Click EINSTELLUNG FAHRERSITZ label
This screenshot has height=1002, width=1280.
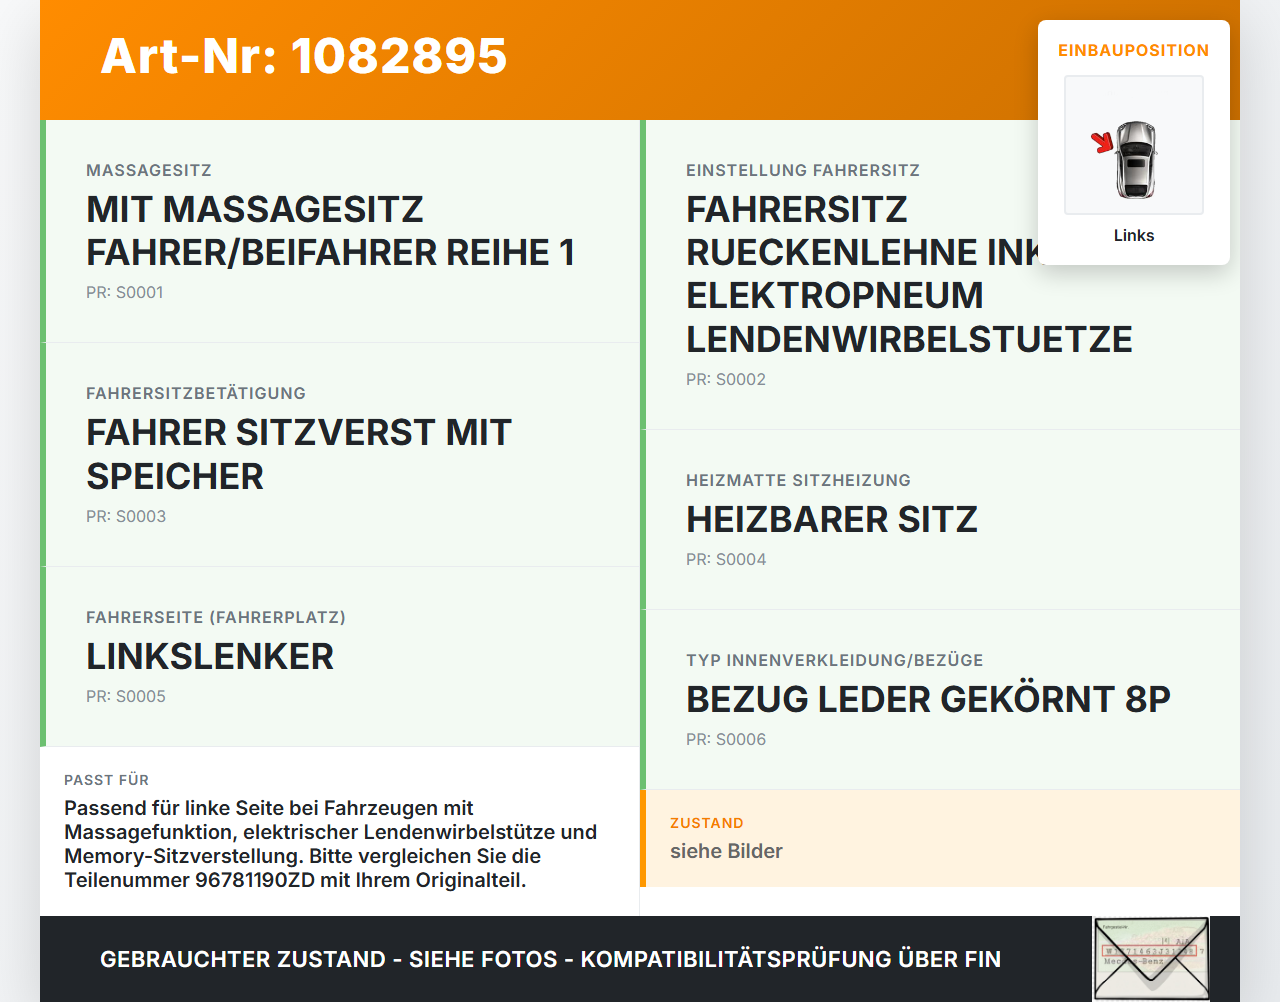[803, 170]
